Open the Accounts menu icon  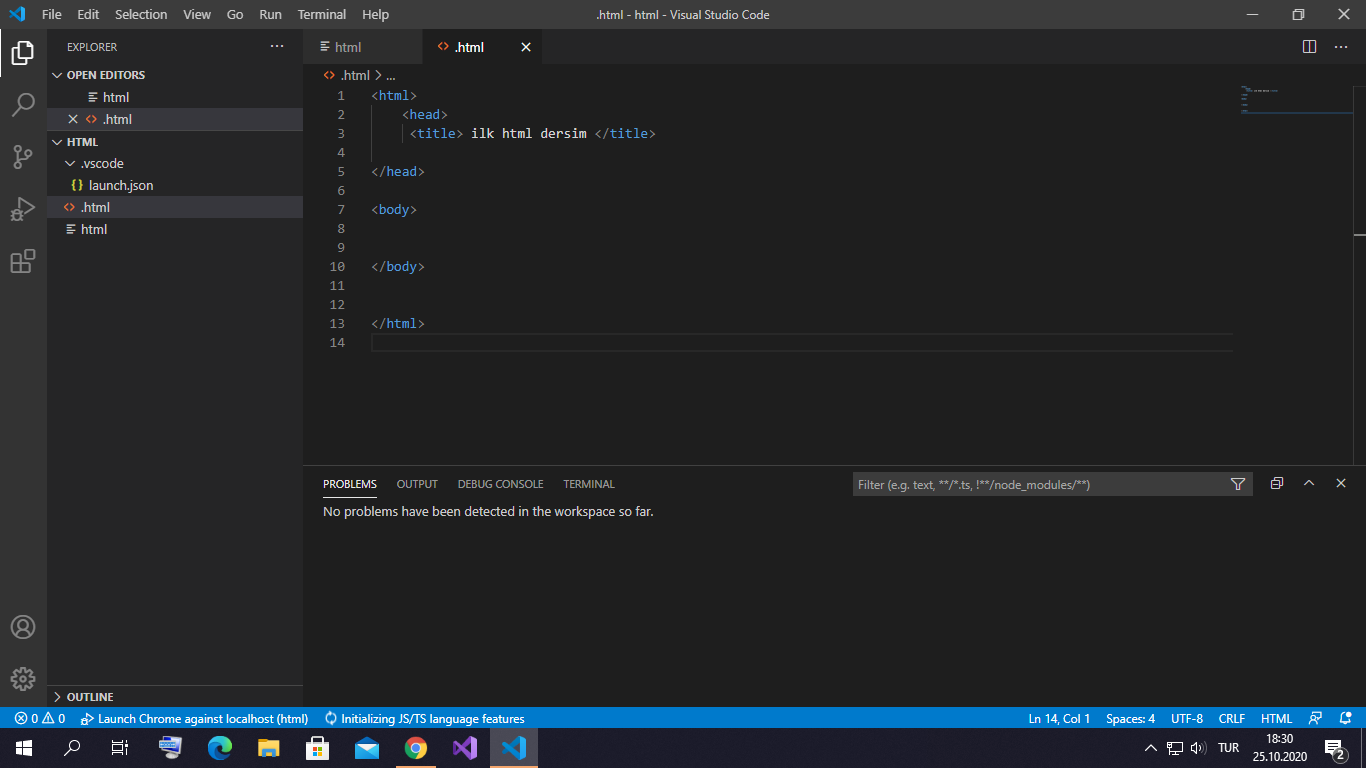[23, 627]
